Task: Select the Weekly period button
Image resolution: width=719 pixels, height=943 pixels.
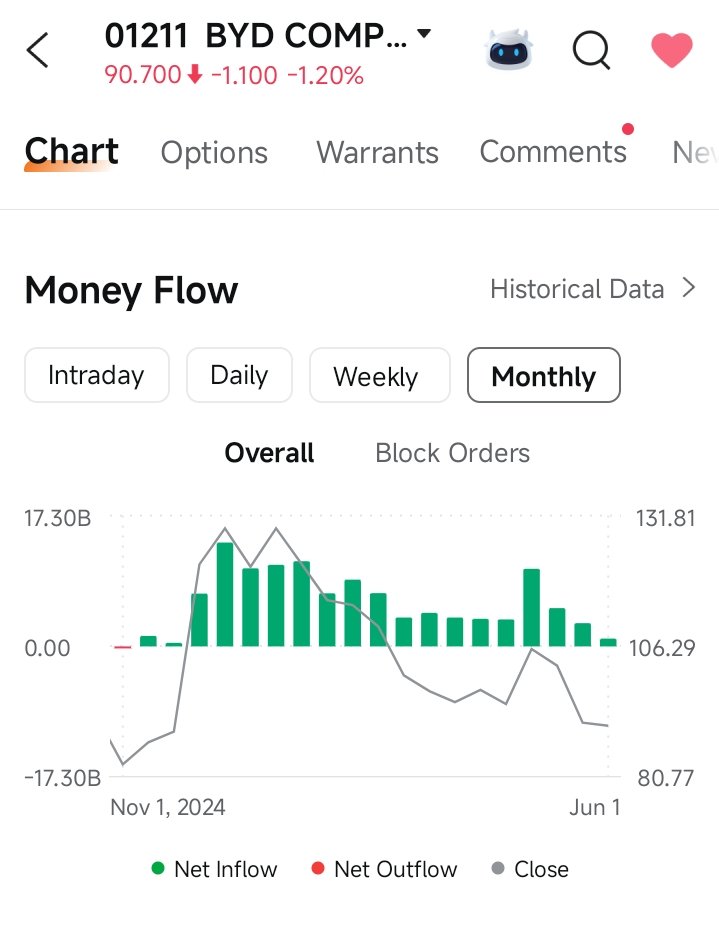Action: coord(379,375)
